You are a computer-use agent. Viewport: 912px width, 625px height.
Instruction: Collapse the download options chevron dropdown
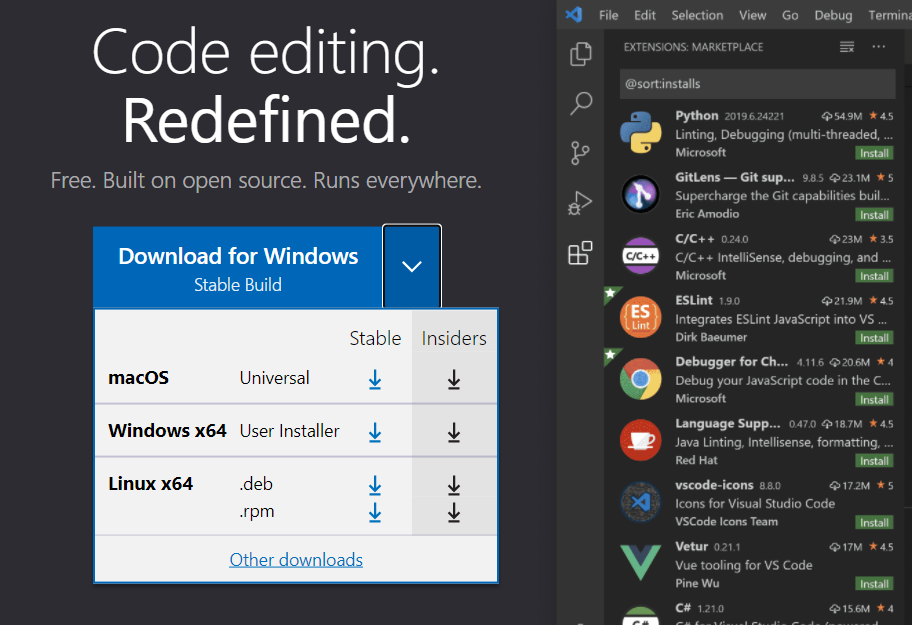(412, 266)
